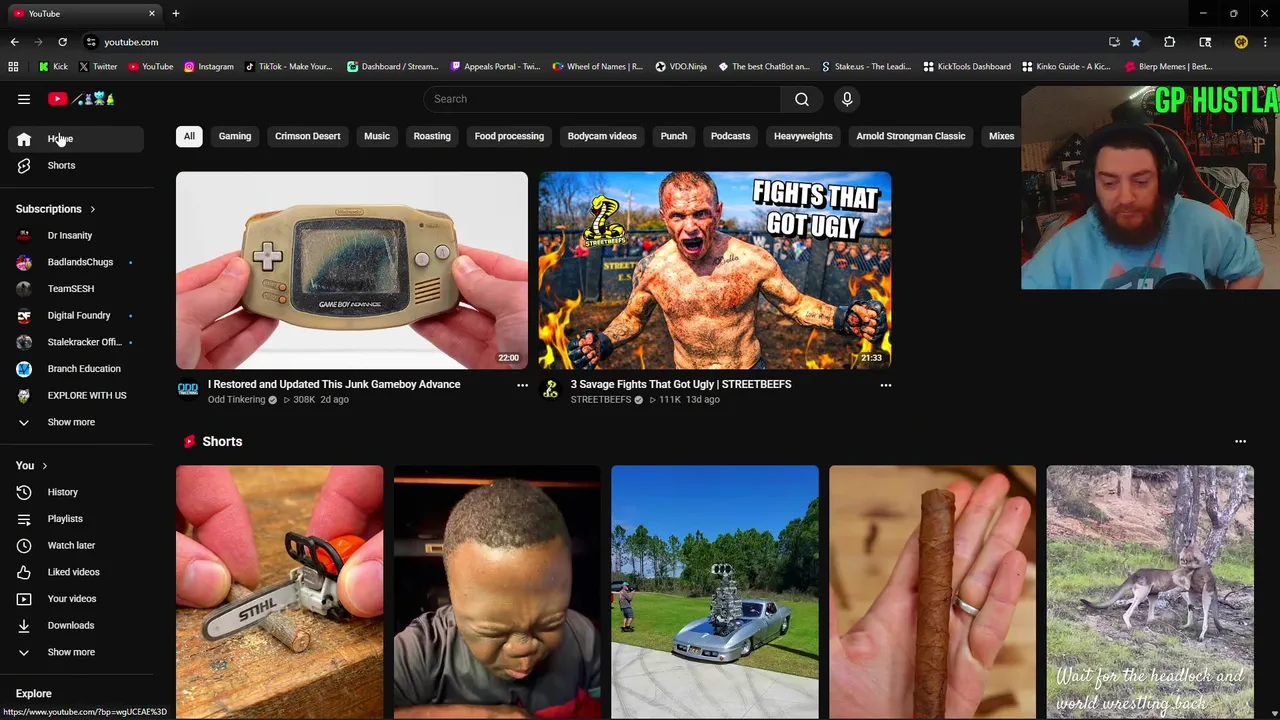Open Chrome profile avatar

(1241, 42)
